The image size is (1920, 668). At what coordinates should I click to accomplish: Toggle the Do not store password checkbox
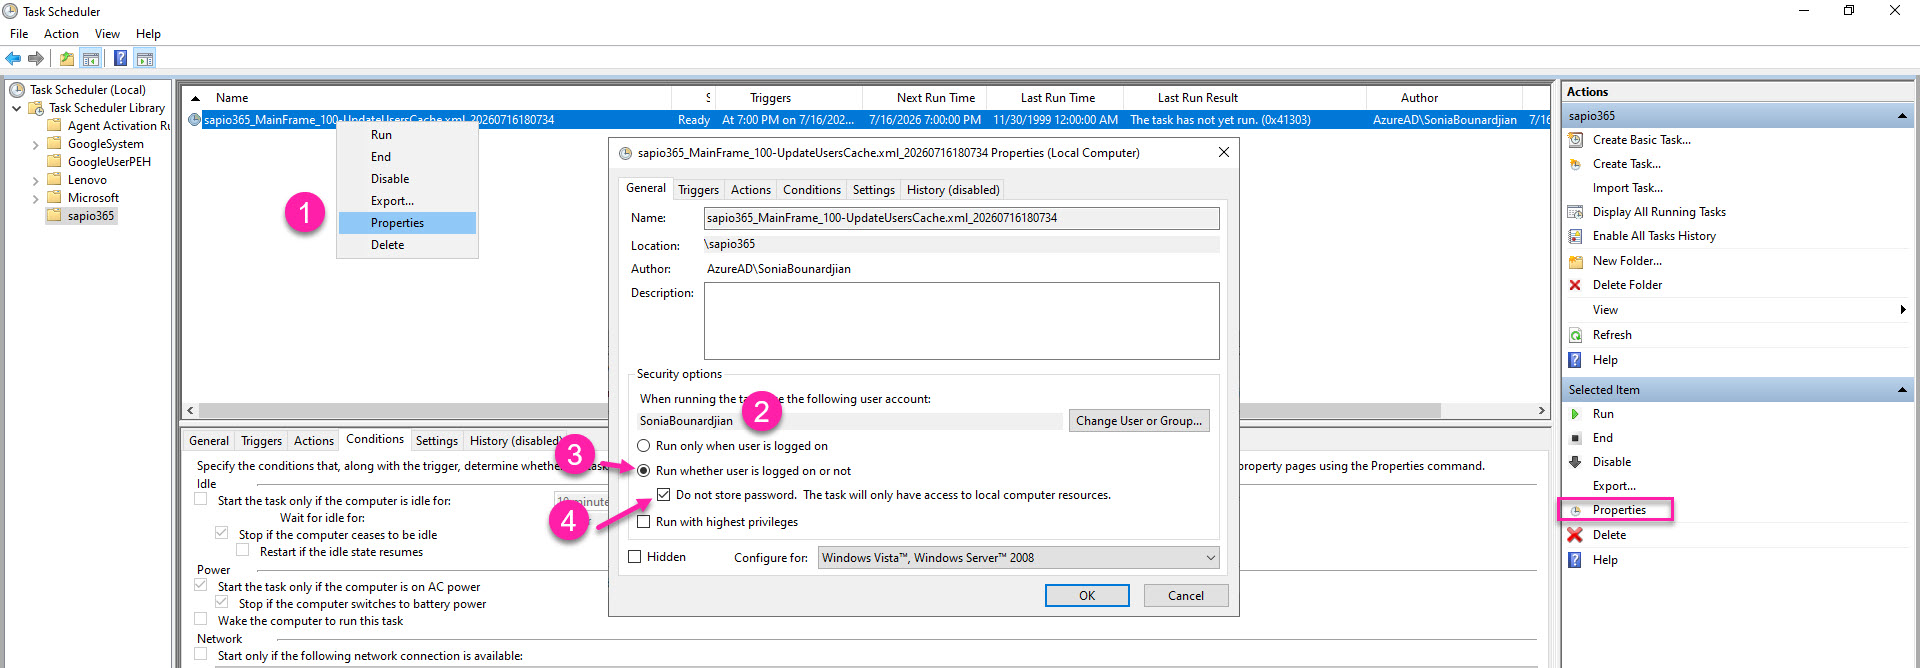(x=664, y=495)
